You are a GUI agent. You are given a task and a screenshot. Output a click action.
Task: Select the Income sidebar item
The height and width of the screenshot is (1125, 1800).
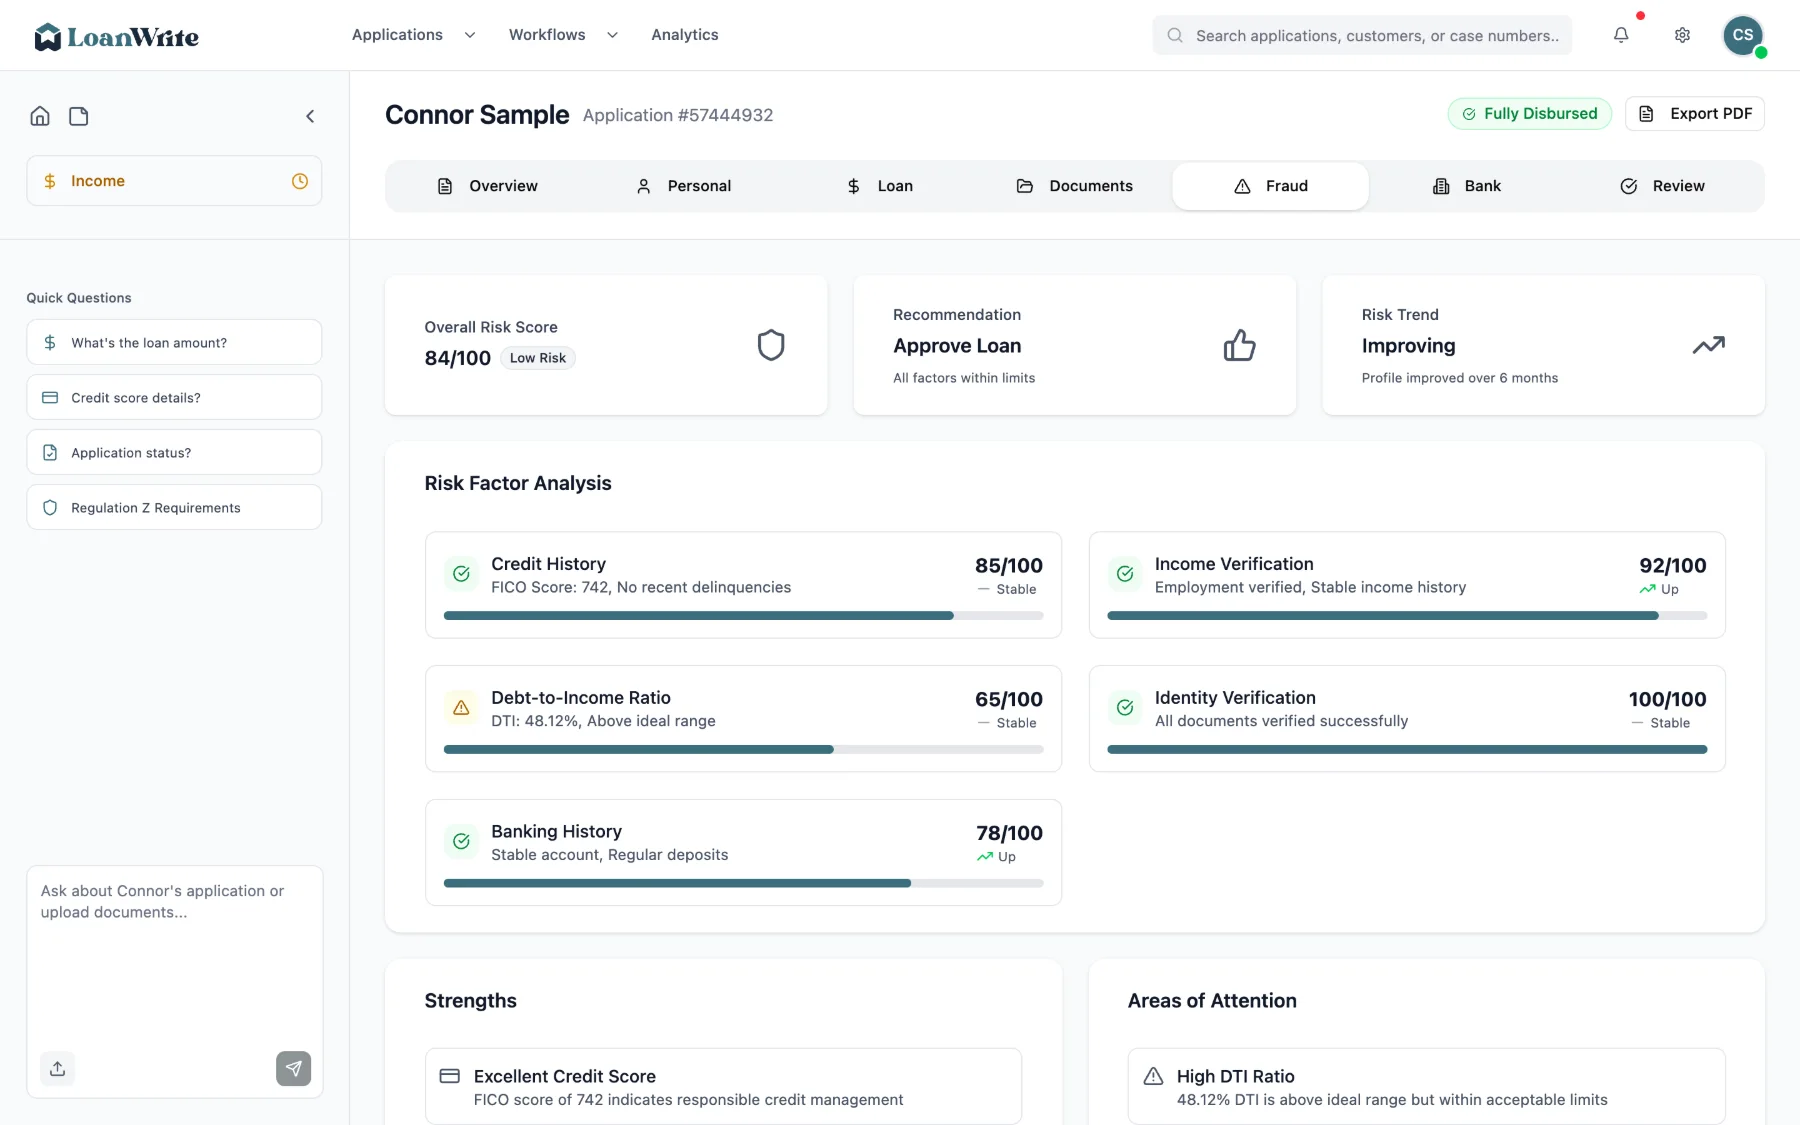point(174,181)
